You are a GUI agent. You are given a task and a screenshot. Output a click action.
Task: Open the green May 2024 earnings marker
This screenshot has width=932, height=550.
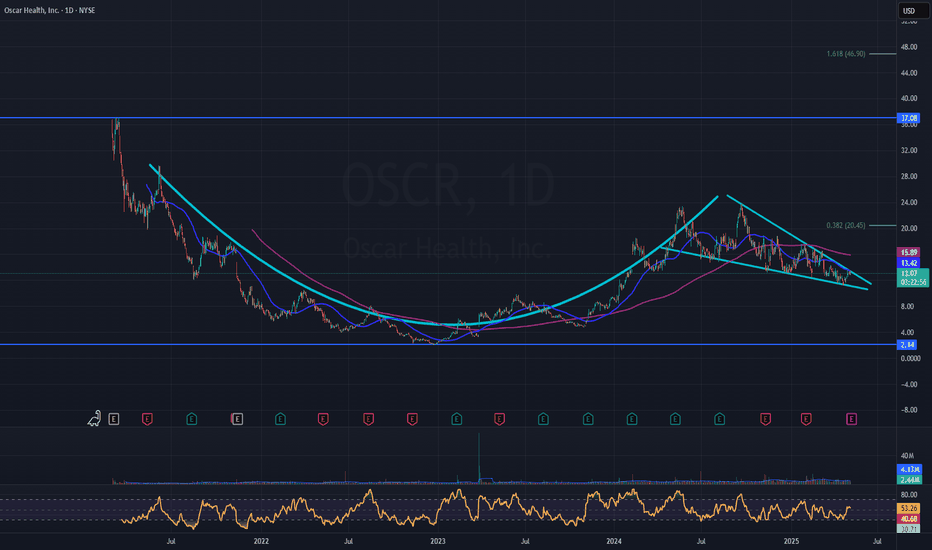pos(675,419)
